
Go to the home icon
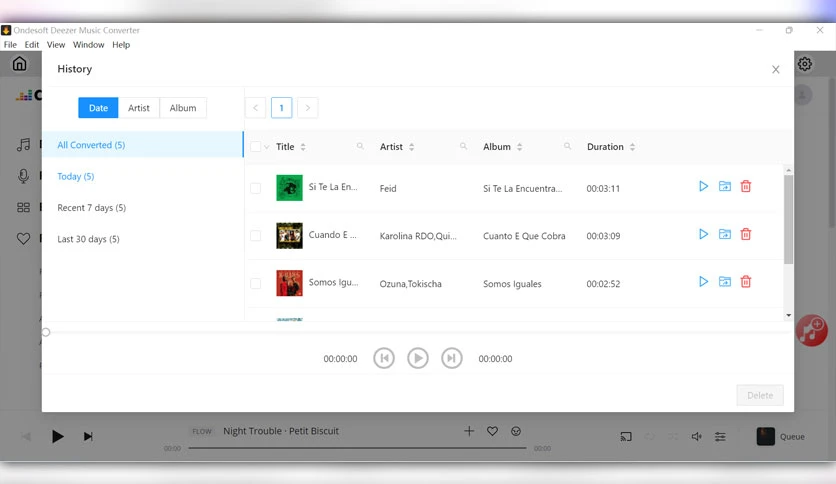point(20,63)
